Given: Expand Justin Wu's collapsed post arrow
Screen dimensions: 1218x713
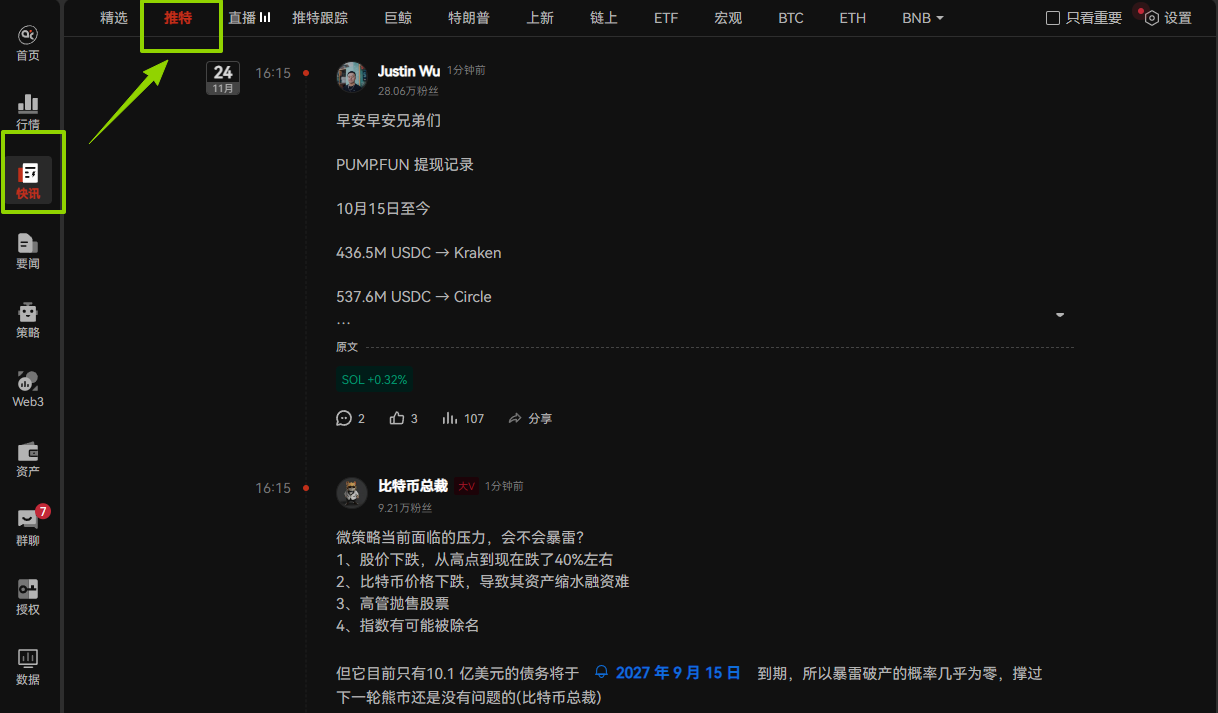Looking at the screenshot, I should click(1060, 315).
